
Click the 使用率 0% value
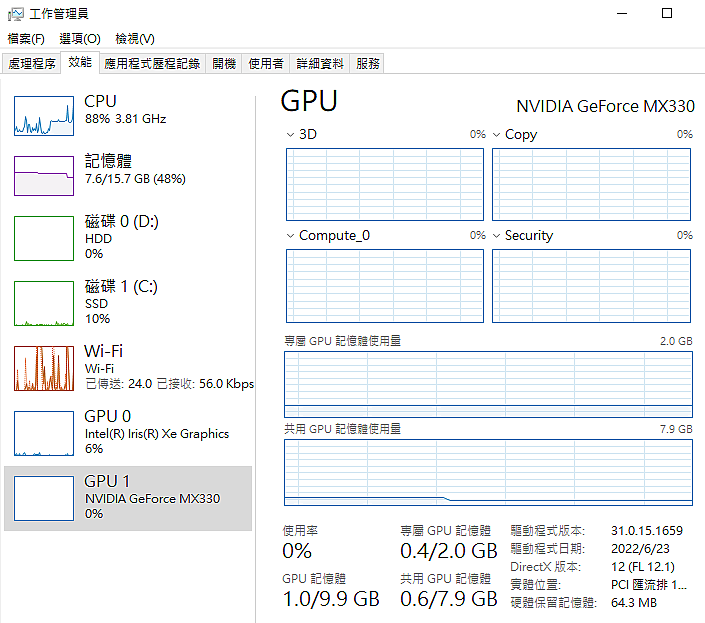click(297, 551)
